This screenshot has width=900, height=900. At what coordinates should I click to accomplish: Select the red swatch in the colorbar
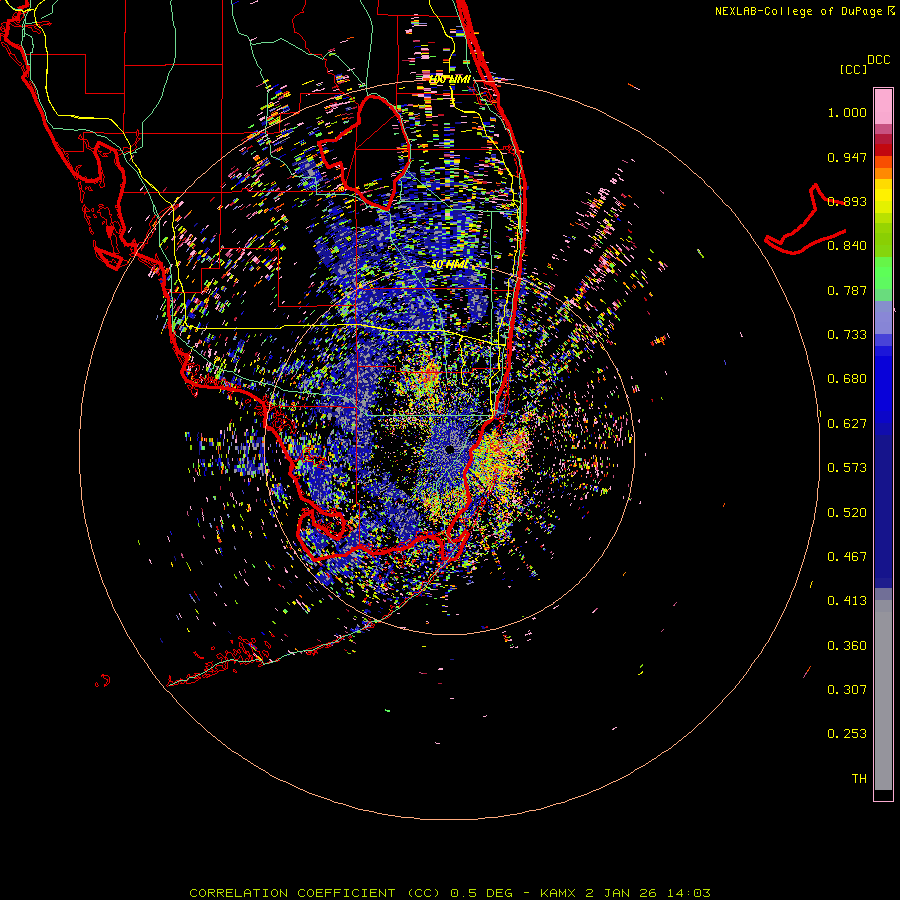tap(883, 150)
